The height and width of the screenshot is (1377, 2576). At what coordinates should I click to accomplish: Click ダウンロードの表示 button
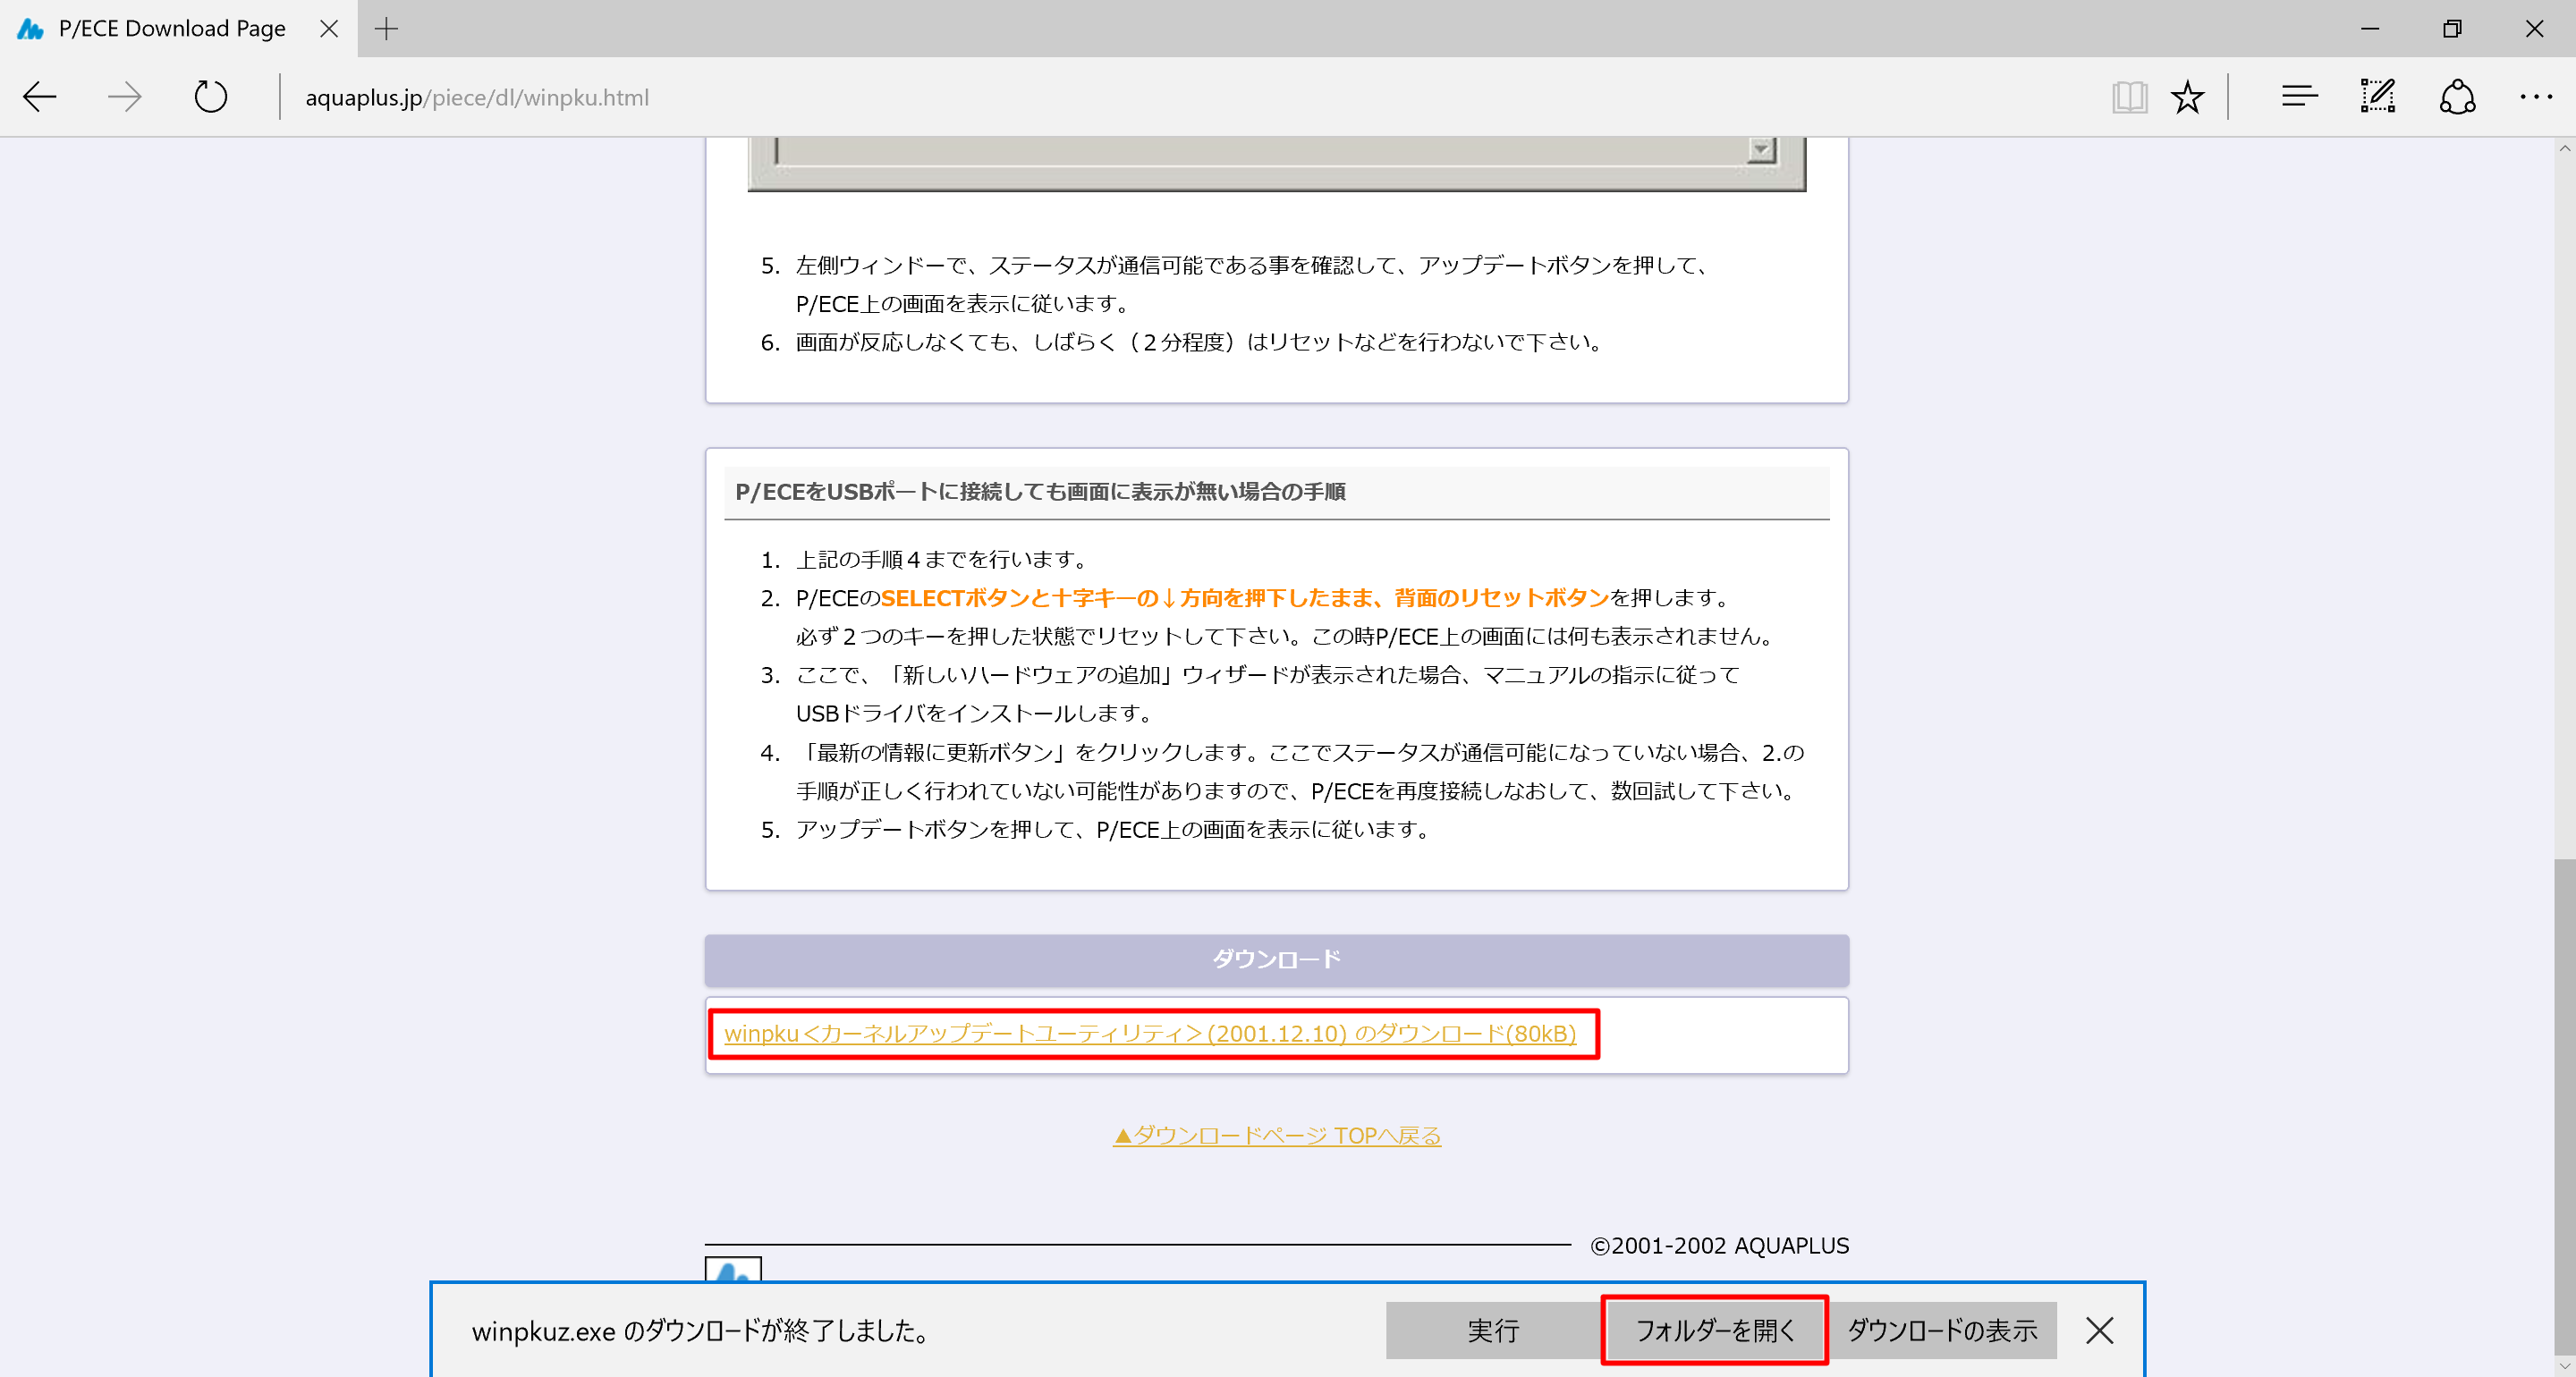(1942, 1330)
